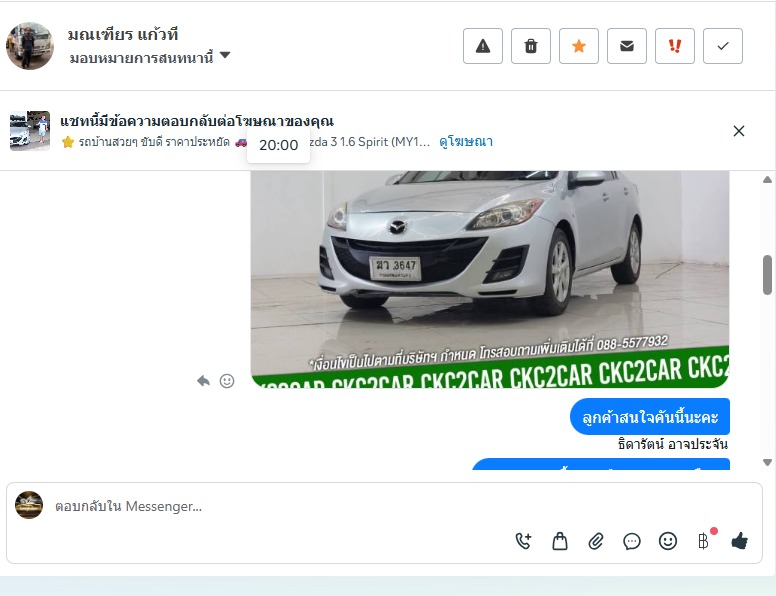Delete conversation using trash icon
This screenshot has height=596, width=776.
pyautogui.click(x=531, y=46)
